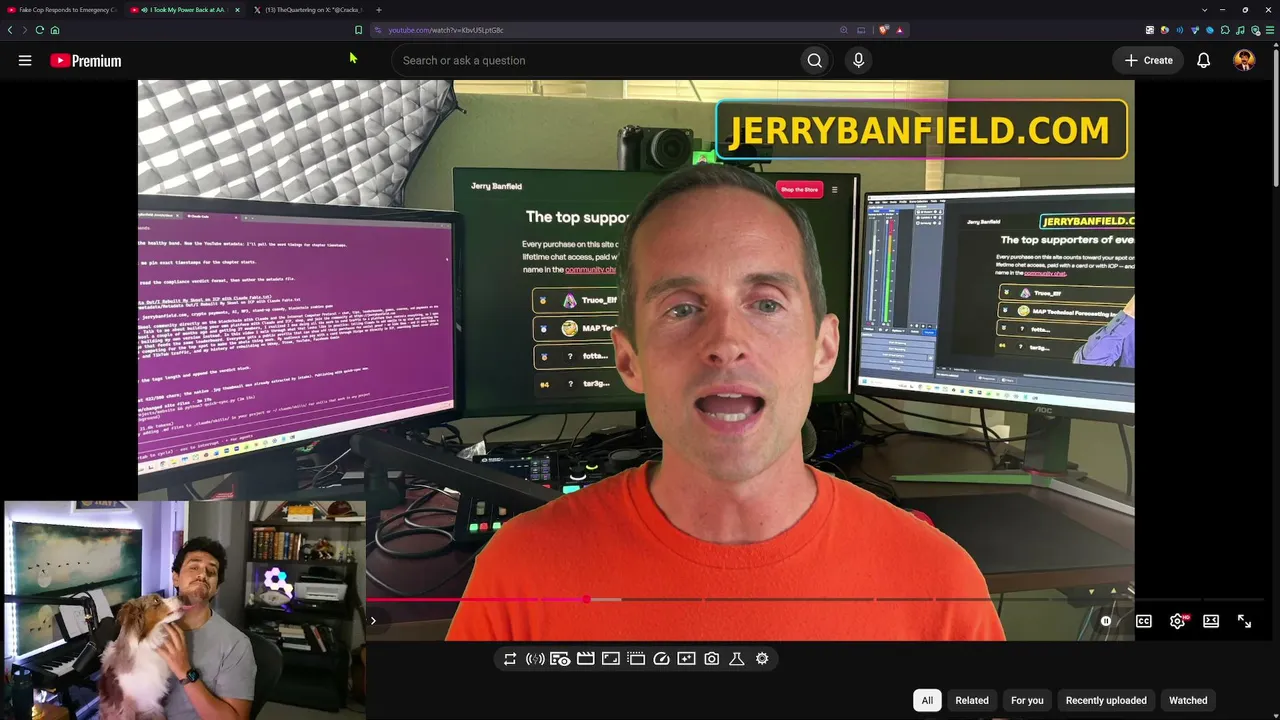Submit search with the magnifier button
This screenshot has width=1280, height=720.
(815, 60)
